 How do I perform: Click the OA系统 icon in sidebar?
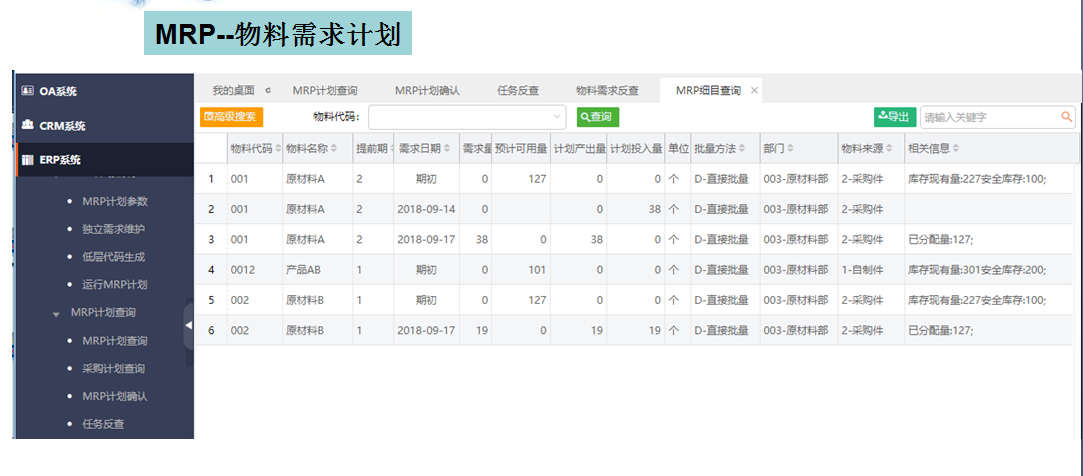27,91
